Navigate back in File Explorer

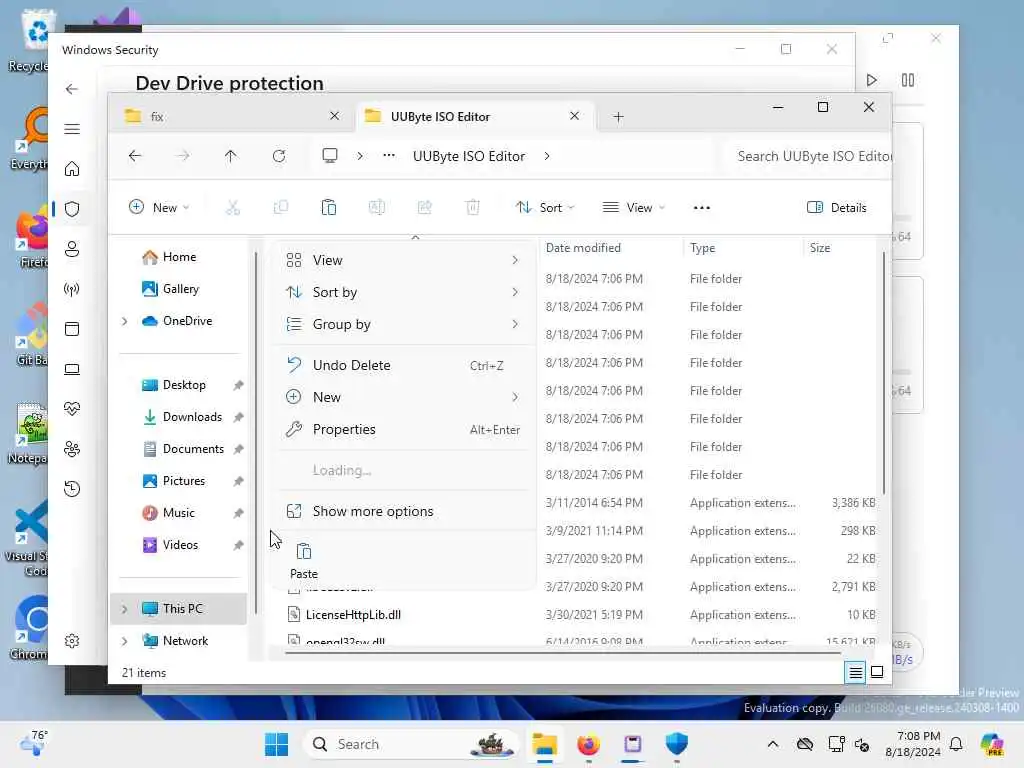pyautogui.click(x=135, y=156)
